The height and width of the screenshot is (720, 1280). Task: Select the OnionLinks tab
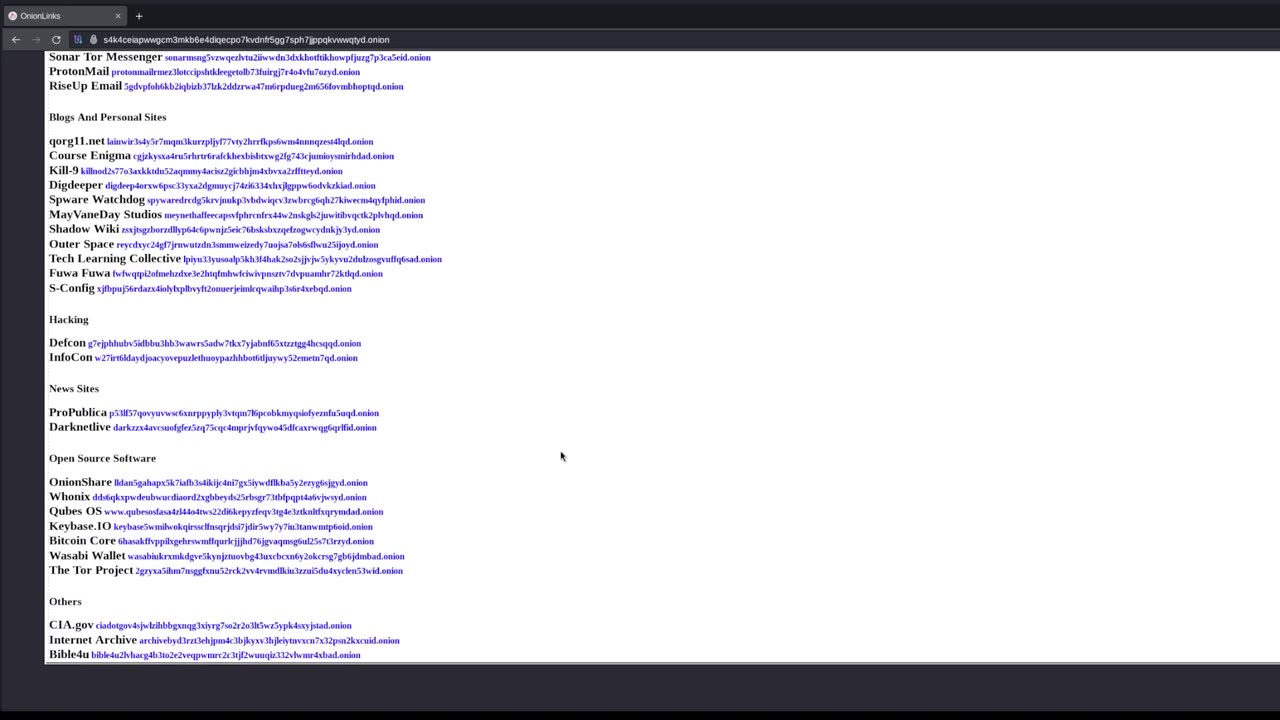(x=65, y=16)
